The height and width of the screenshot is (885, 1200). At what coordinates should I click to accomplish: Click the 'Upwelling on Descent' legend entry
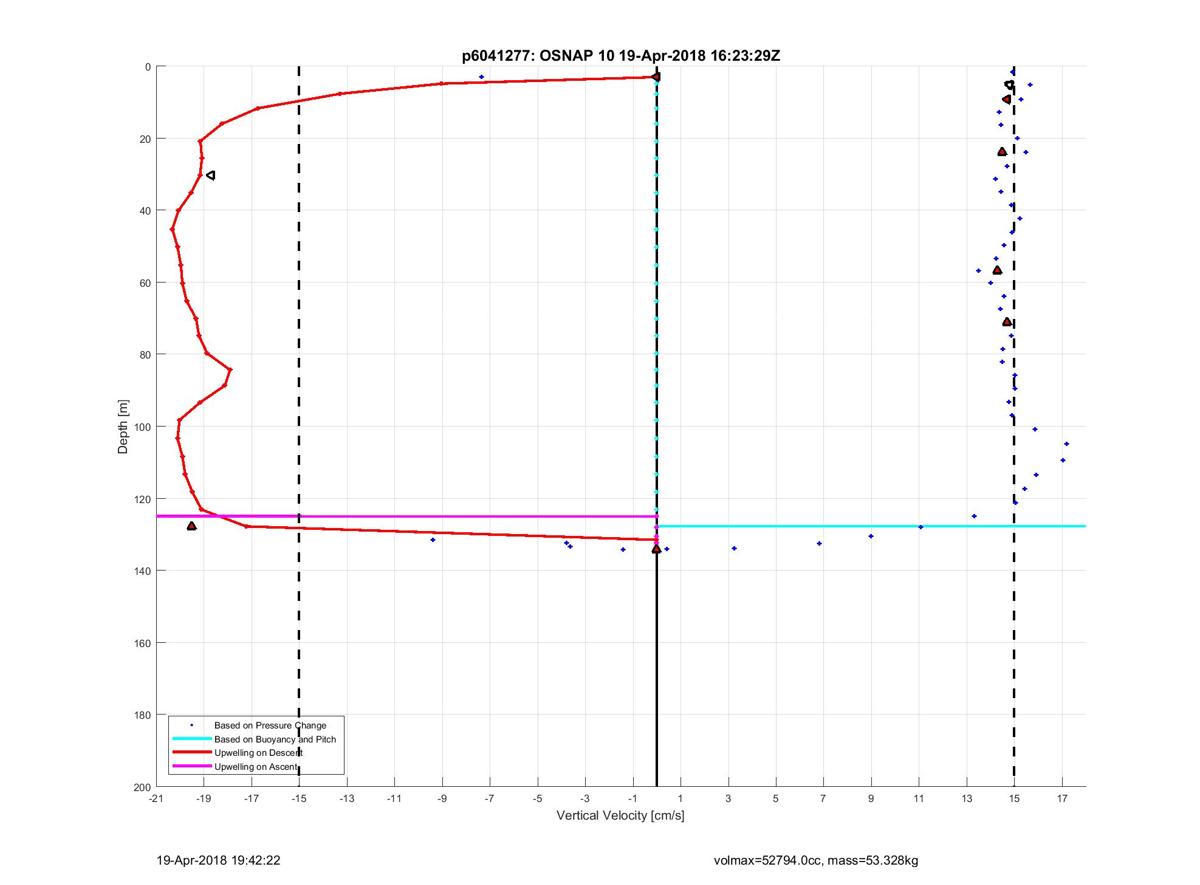(x=258, y=752)
